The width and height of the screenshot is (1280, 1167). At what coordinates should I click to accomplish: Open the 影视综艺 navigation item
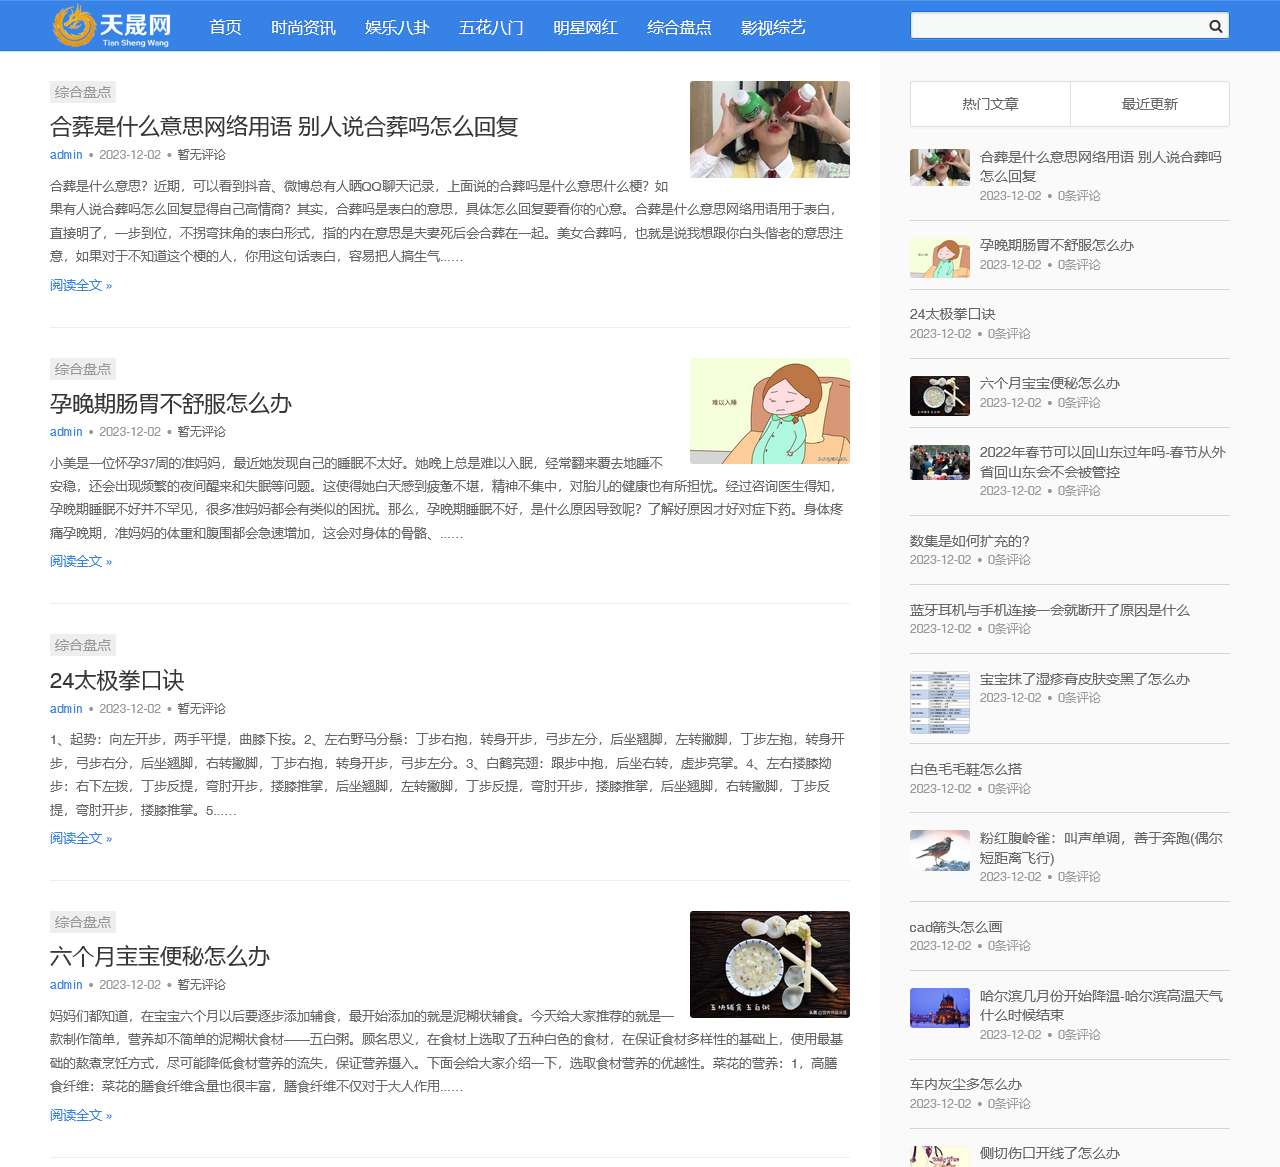pos(772,27)
